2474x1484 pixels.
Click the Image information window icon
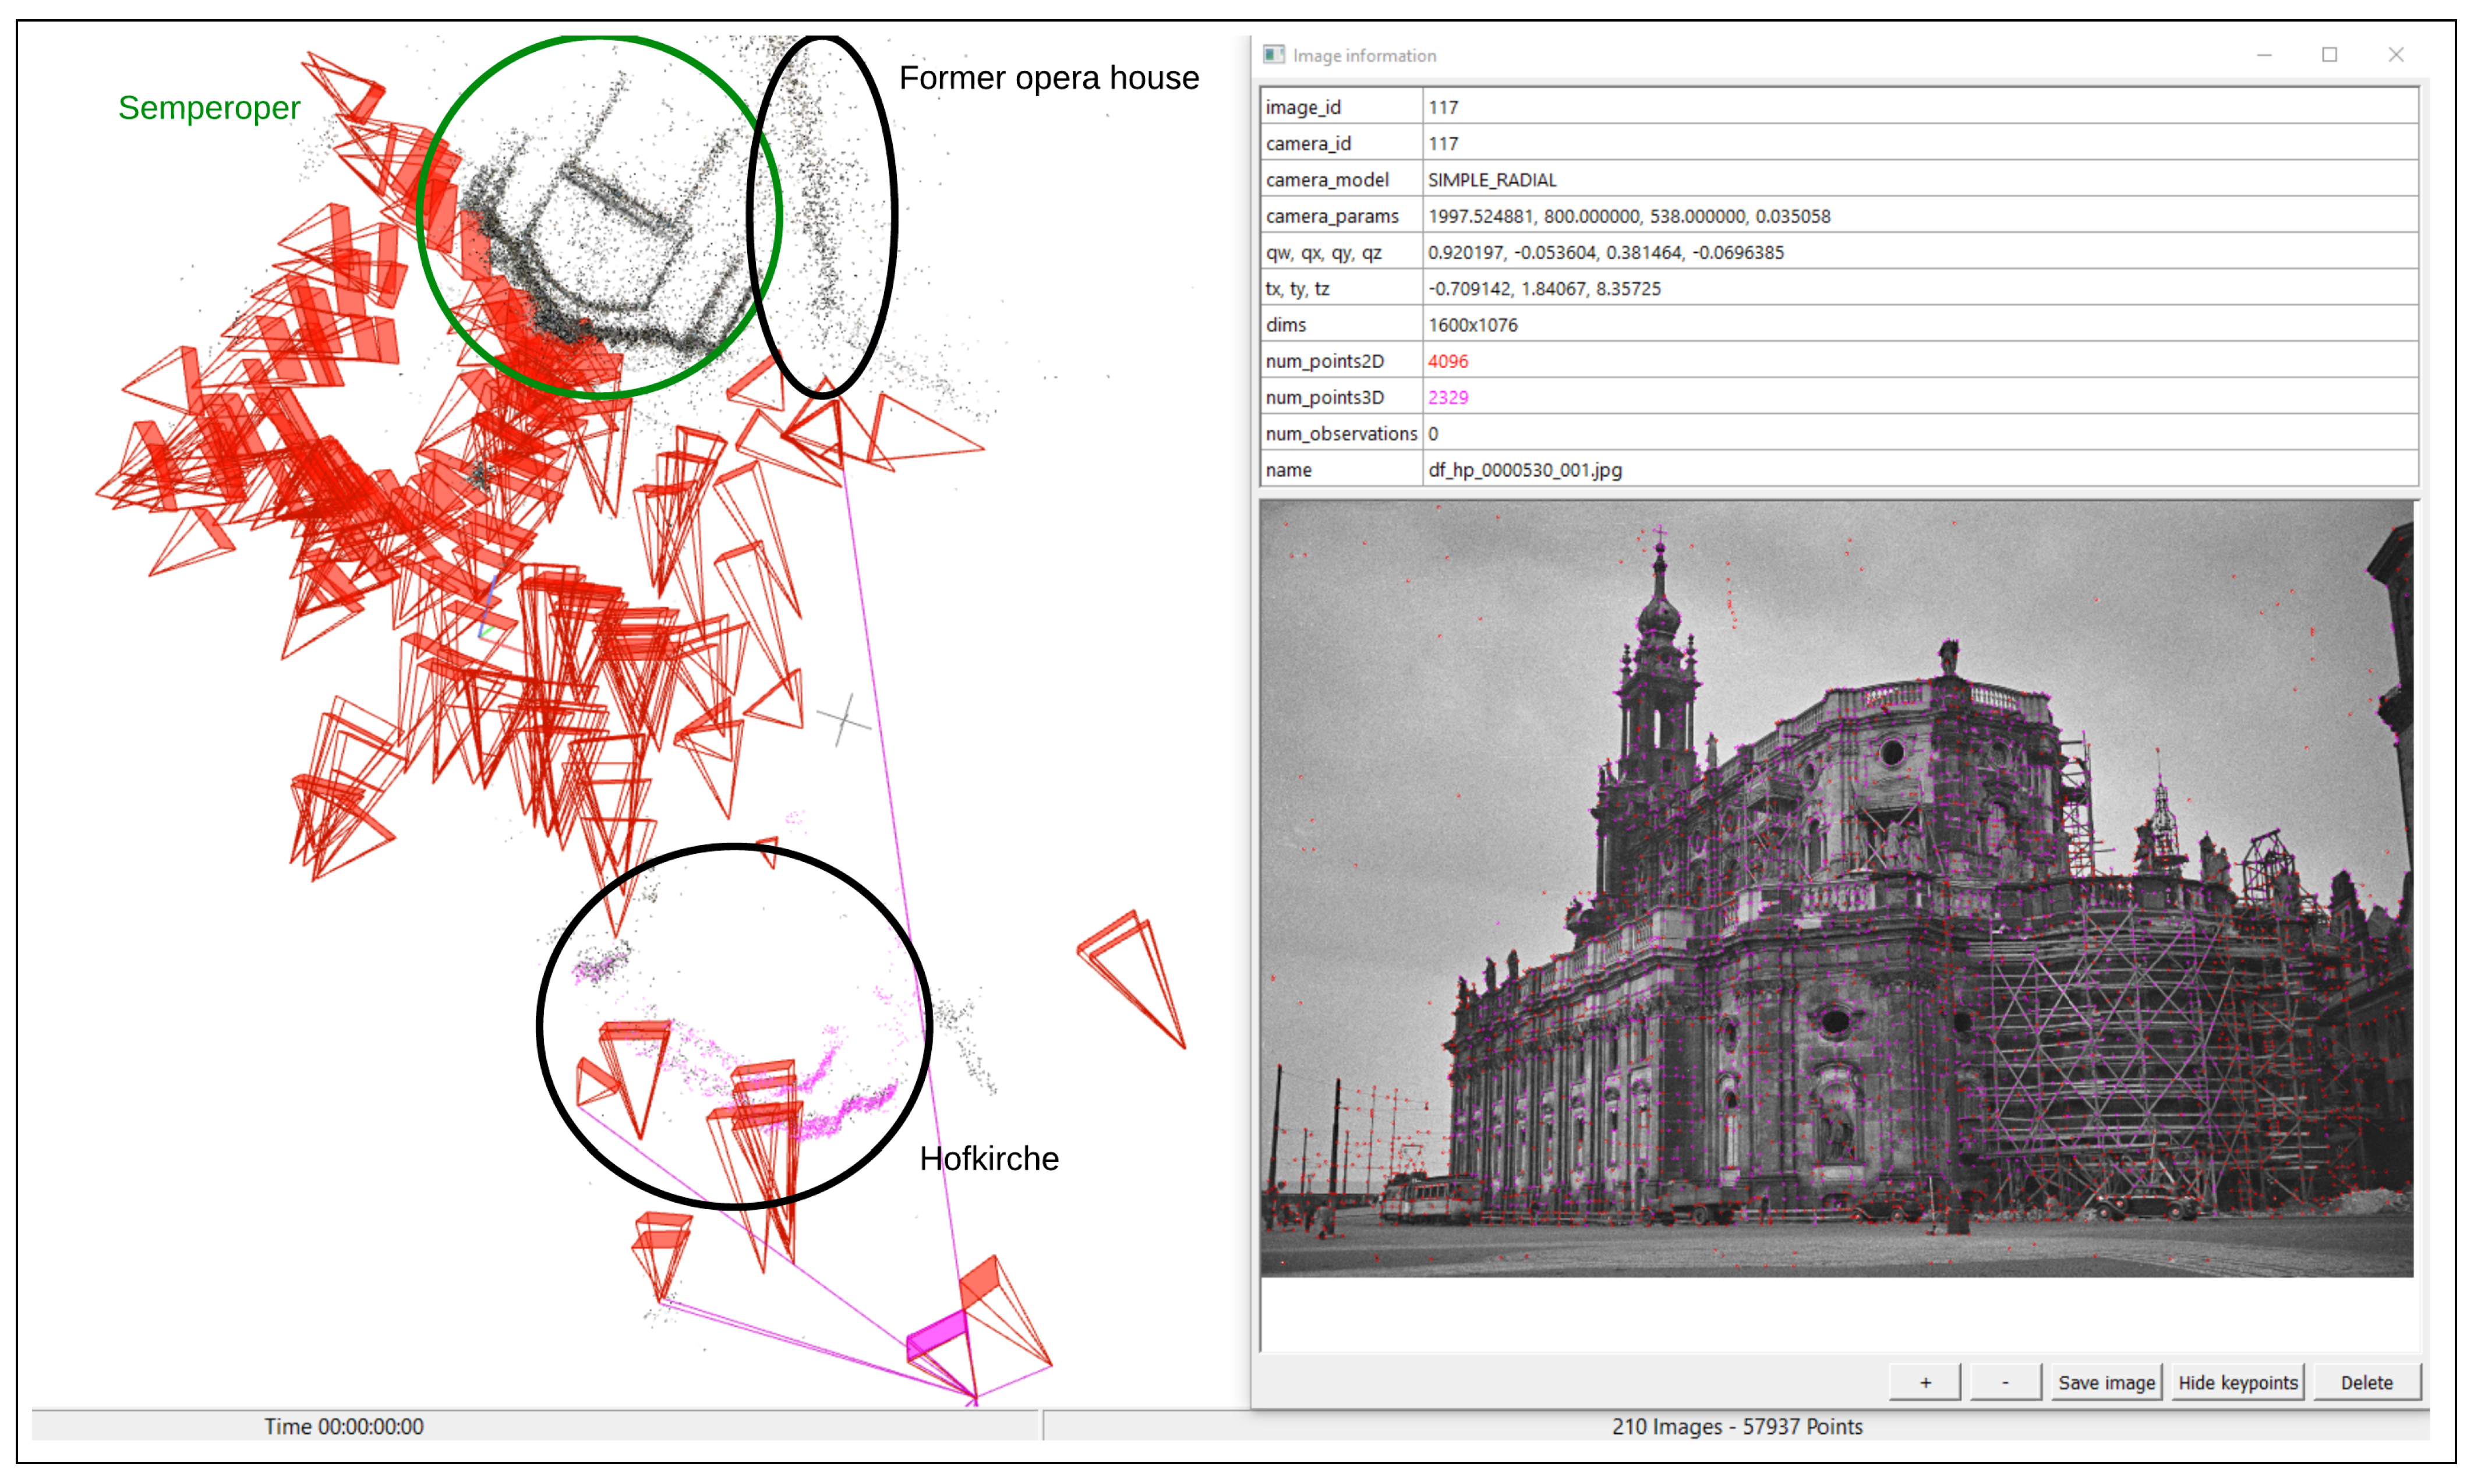point(1273,55)
